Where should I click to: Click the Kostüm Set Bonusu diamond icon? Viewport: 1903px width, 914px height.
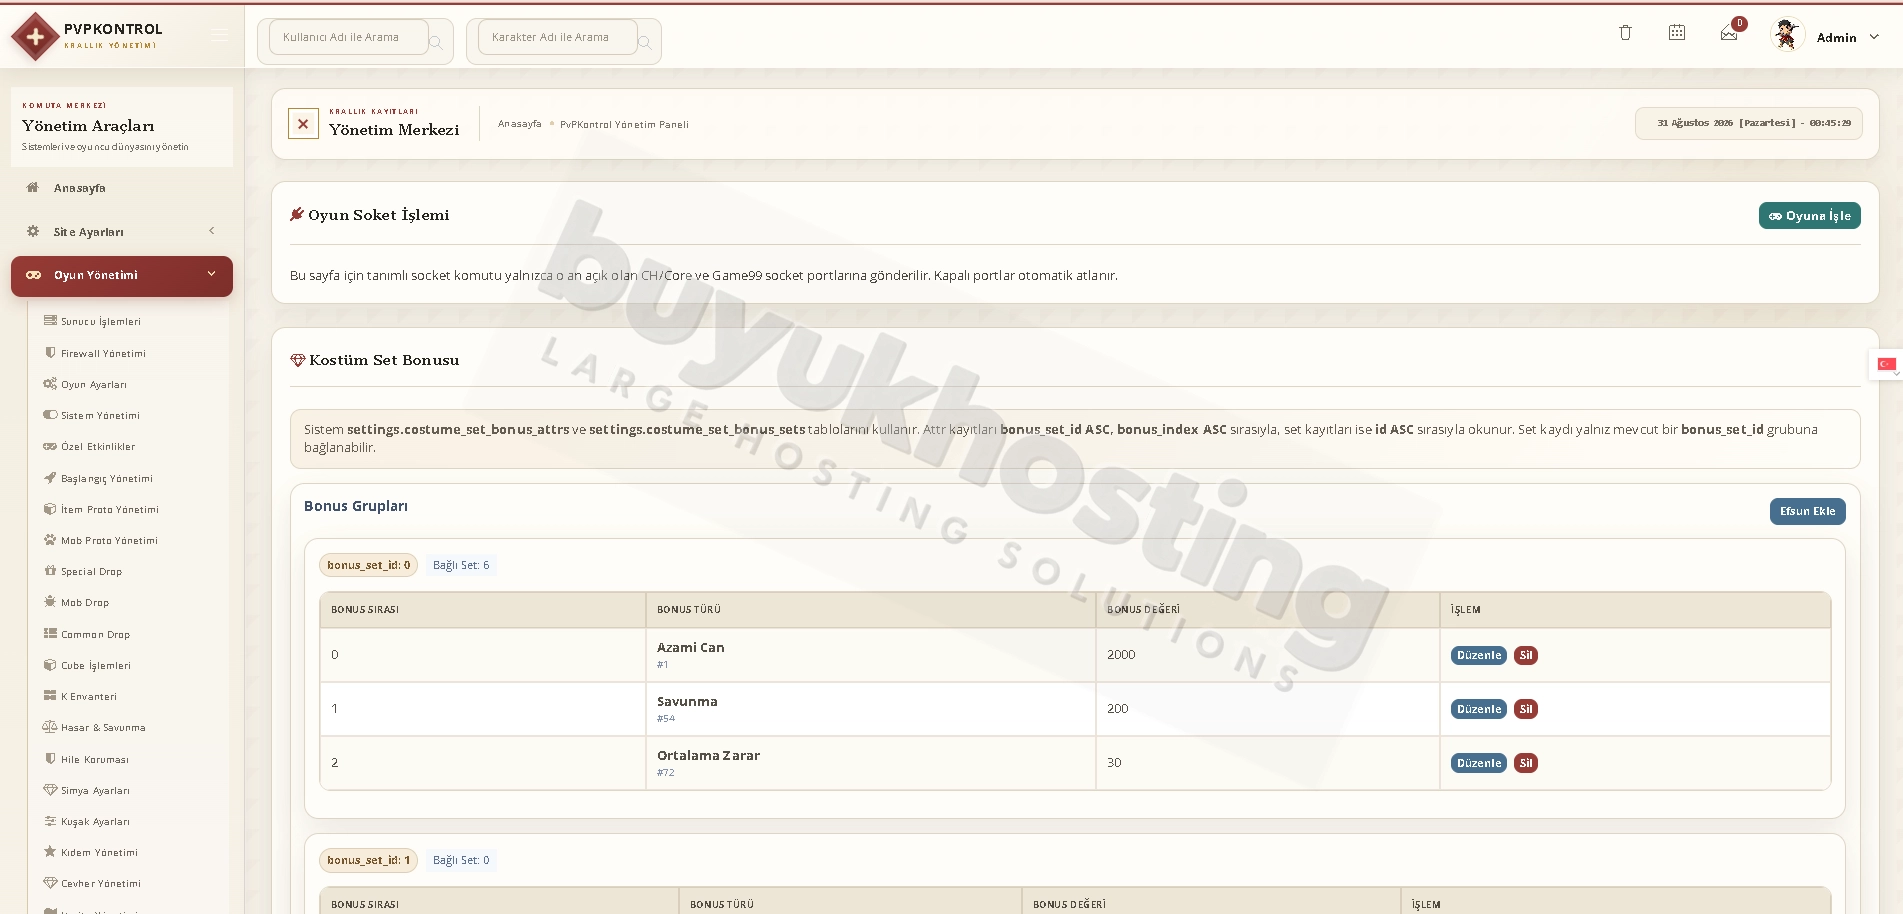[x=297, y=360]
